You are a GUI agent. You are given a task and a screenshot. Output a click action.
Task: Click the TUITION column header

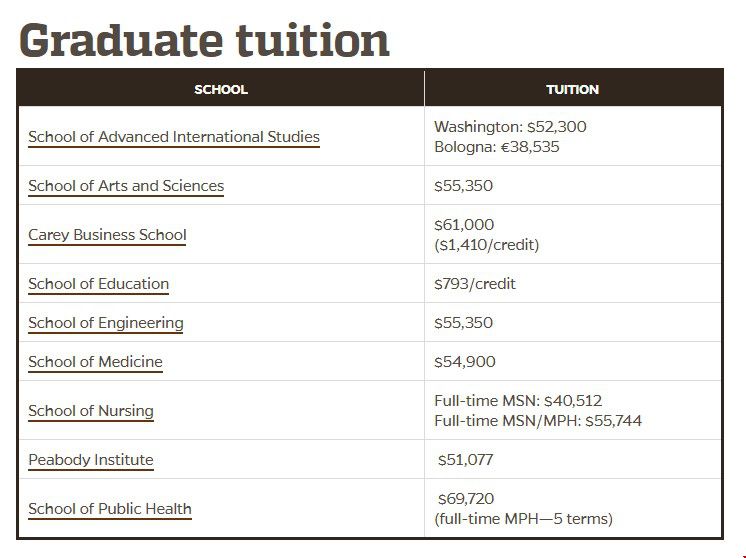tap(572, 89)
